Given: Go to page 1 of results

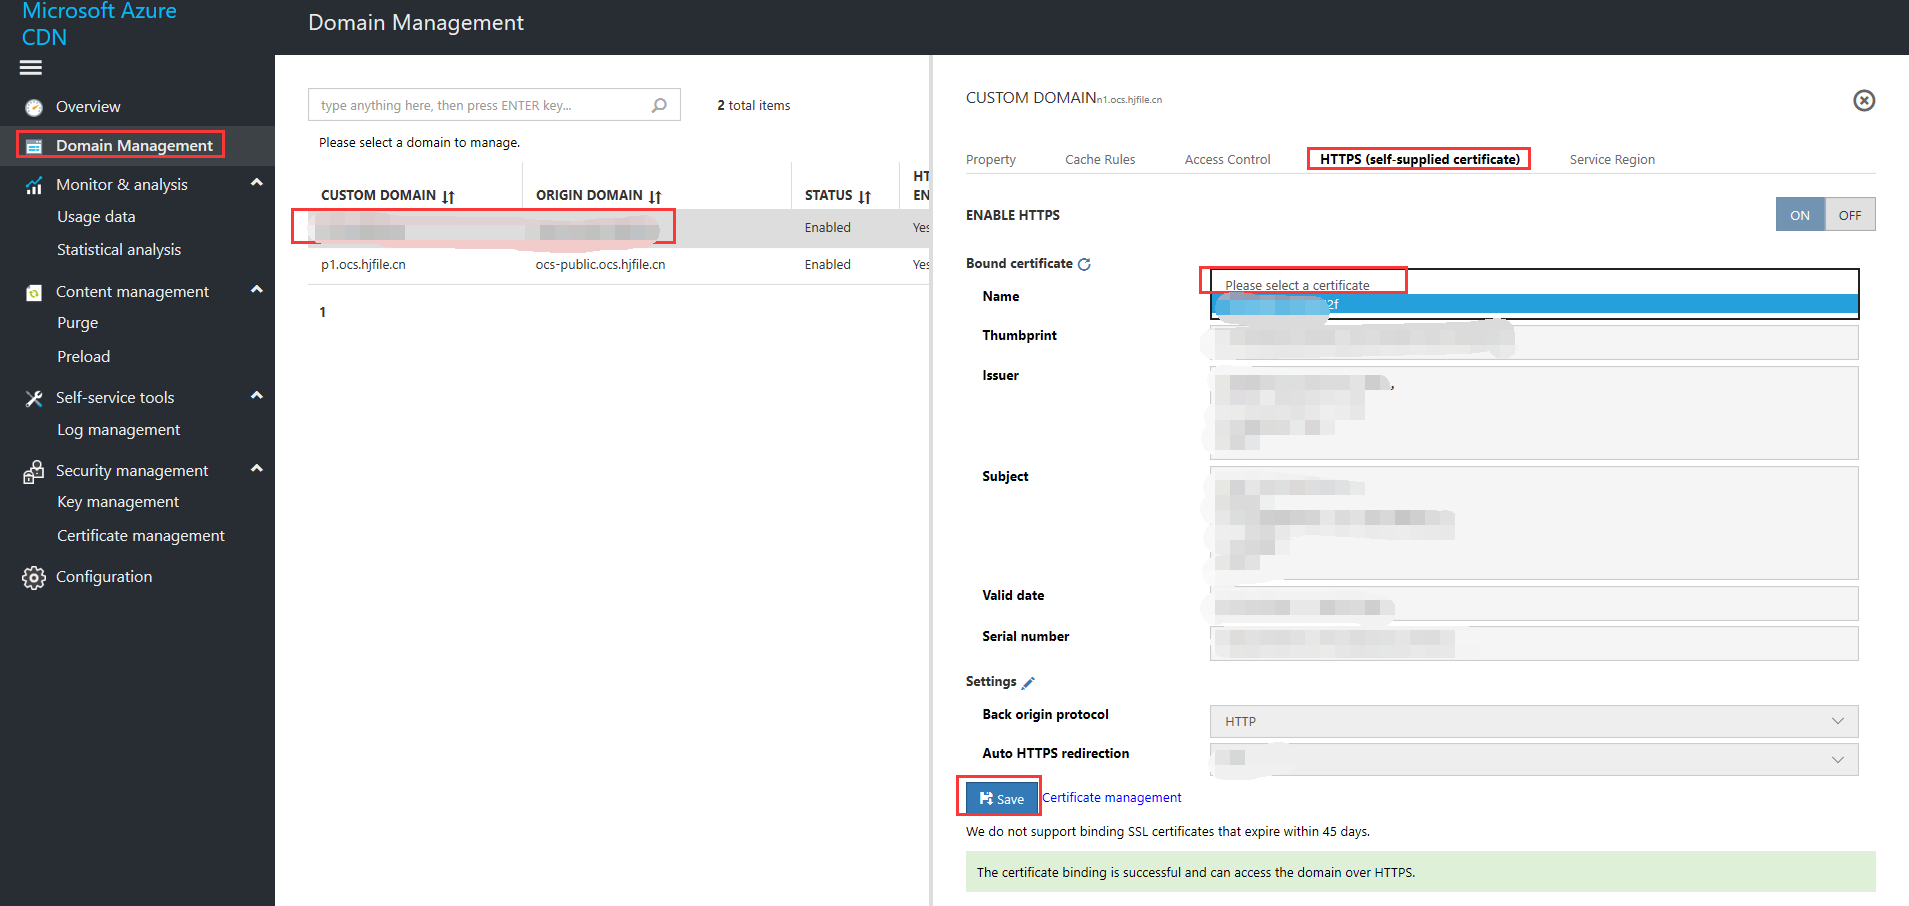Looking at the screenshot, I should (322, 312).
